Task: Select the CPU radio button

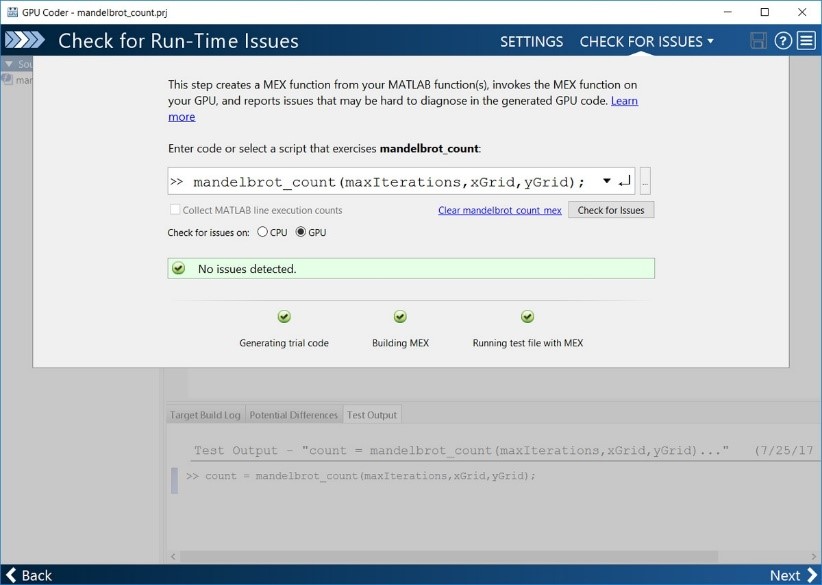Action: click(x=265, y=232)
